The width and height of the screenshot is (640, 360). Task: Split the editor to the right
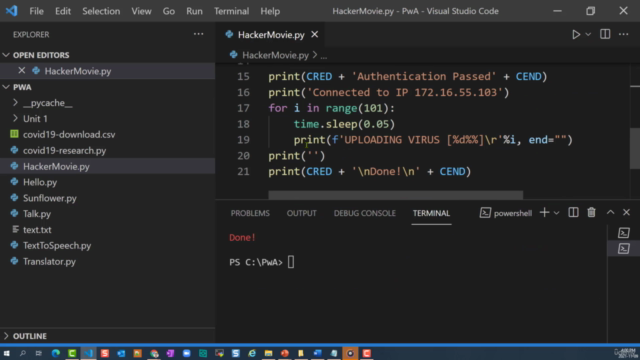pos(605,34)
